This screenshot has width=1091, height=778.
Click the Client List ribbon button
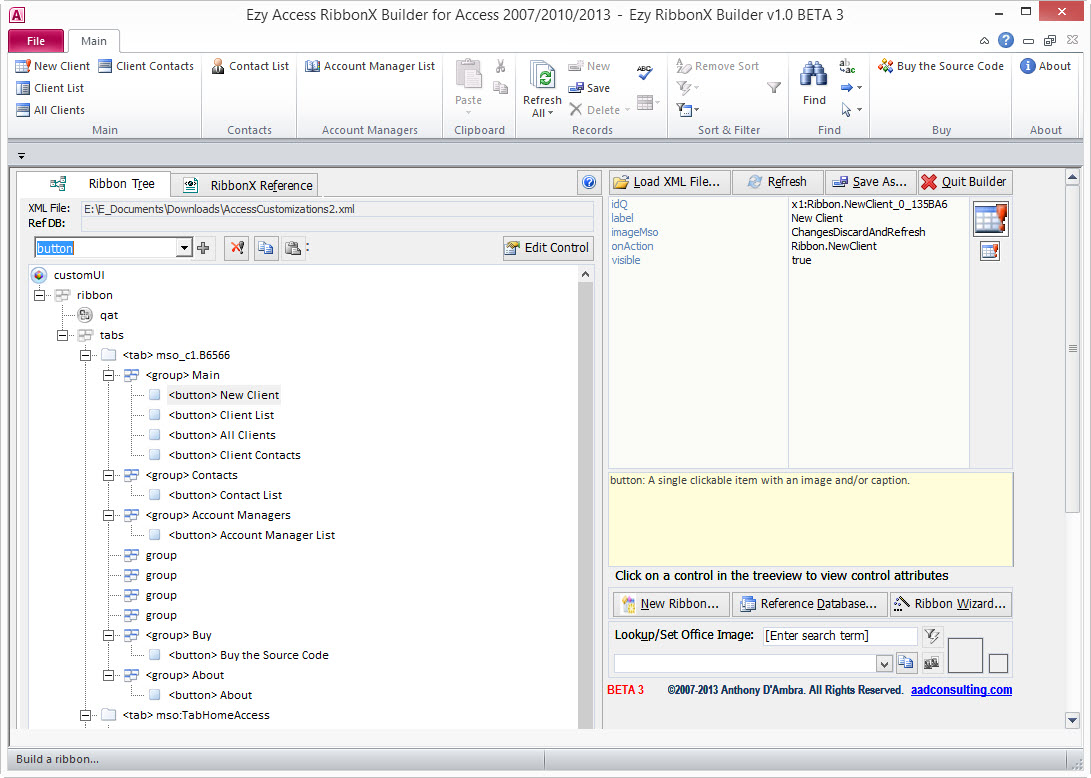[x=49, y=88]
